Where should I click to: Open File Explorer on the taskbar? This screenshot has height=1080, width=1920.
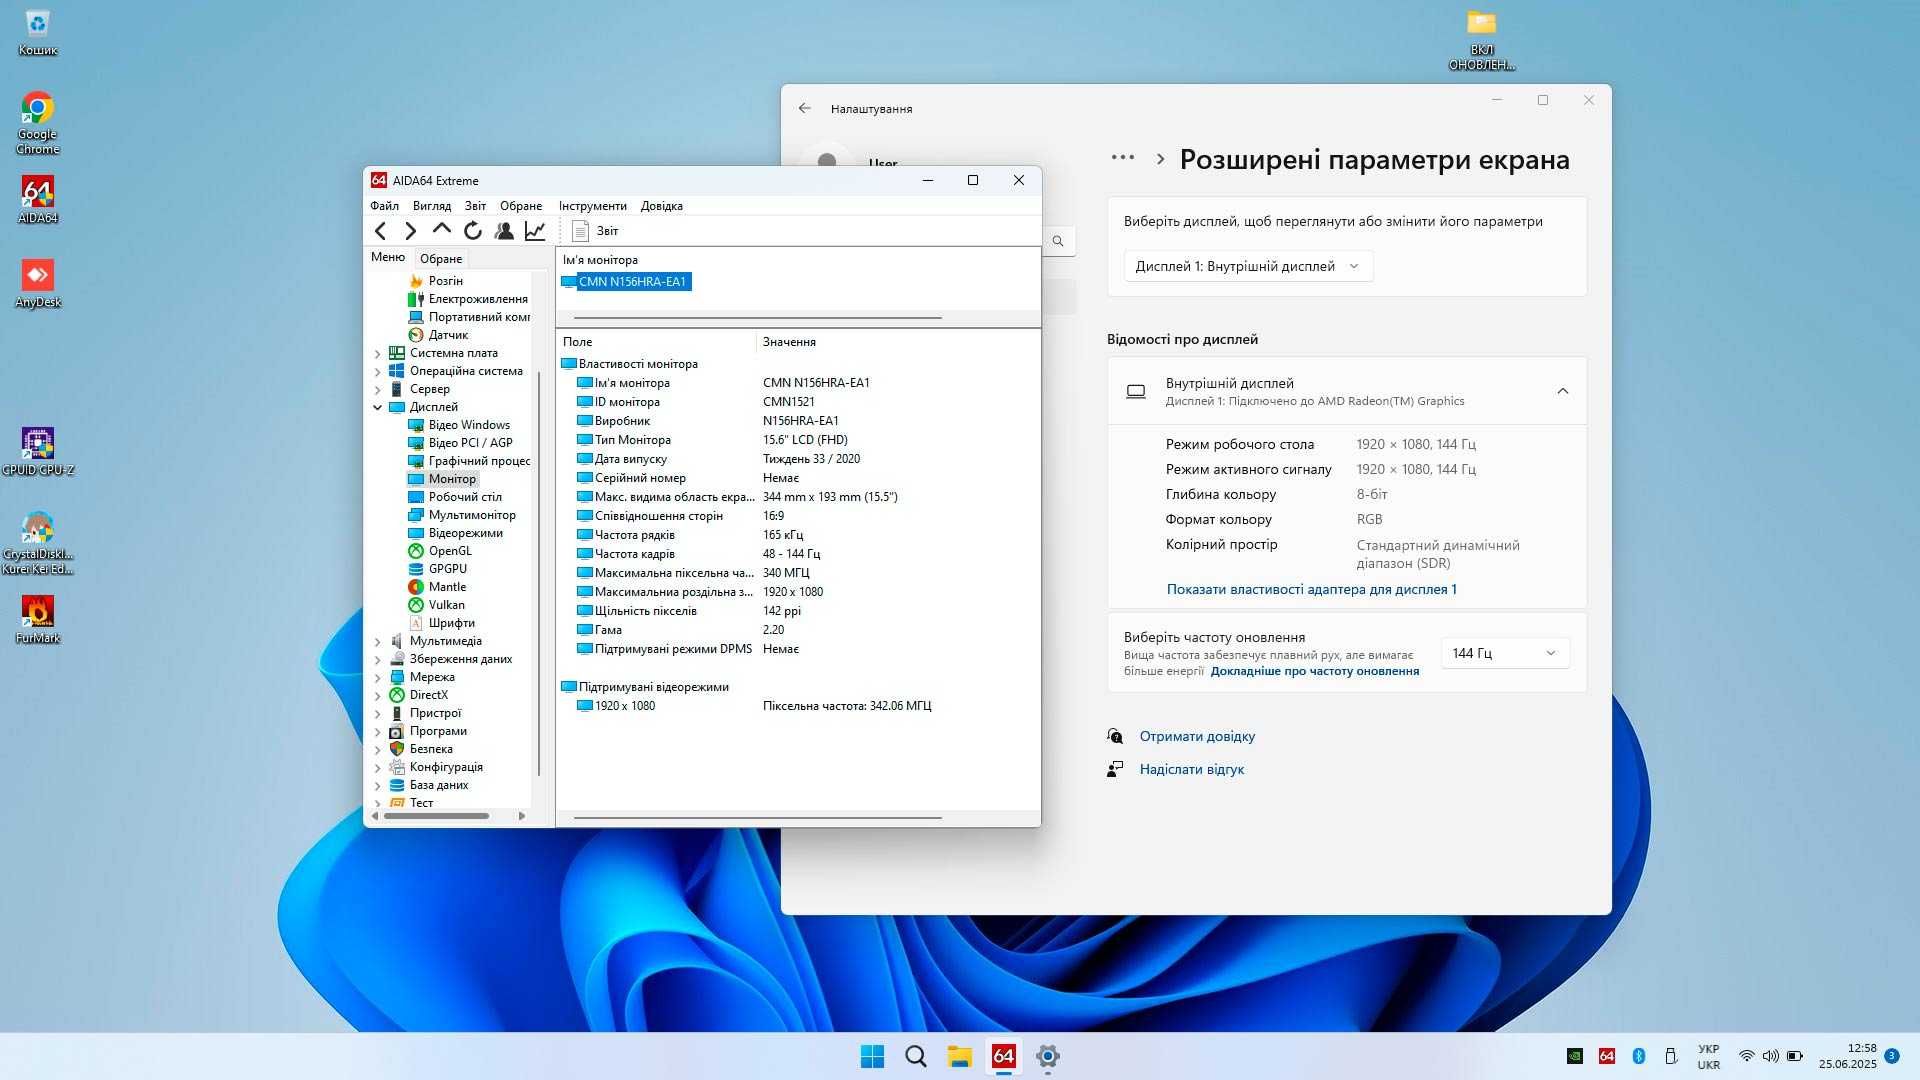pos(959,1056)
